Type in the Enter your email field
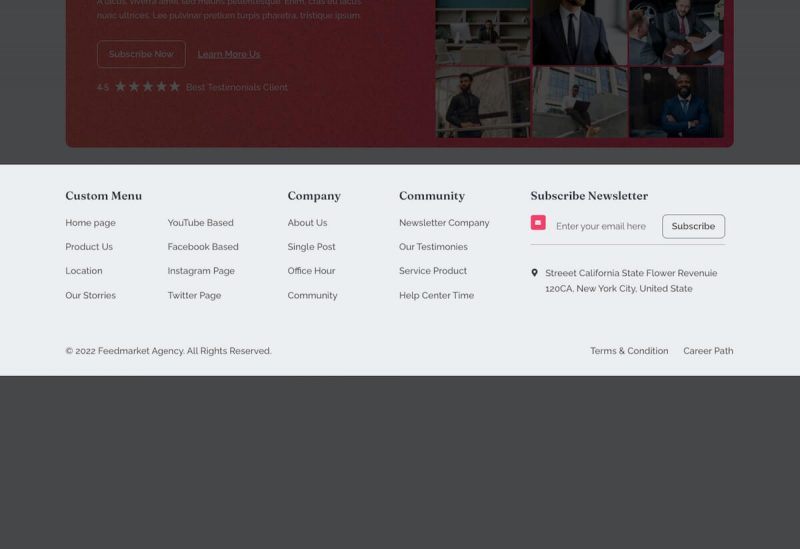Viewport: 800px width, 549px height. coord(601,226)
